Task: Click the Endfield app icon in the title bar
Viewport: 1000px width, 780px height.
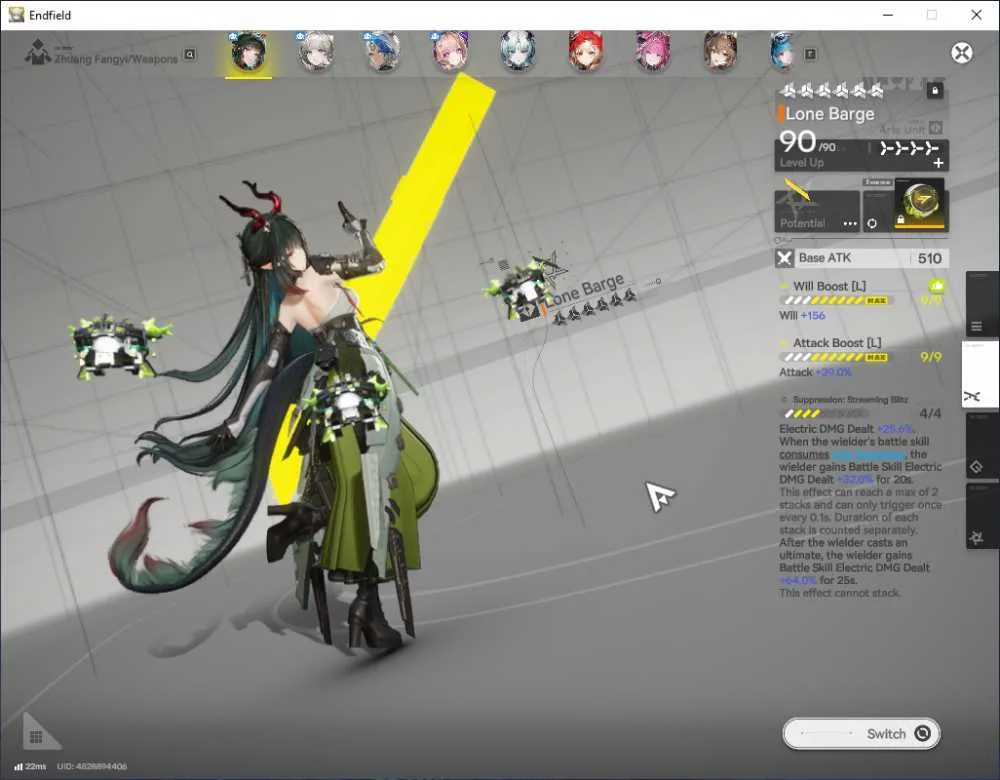Action: pos(16,15)
